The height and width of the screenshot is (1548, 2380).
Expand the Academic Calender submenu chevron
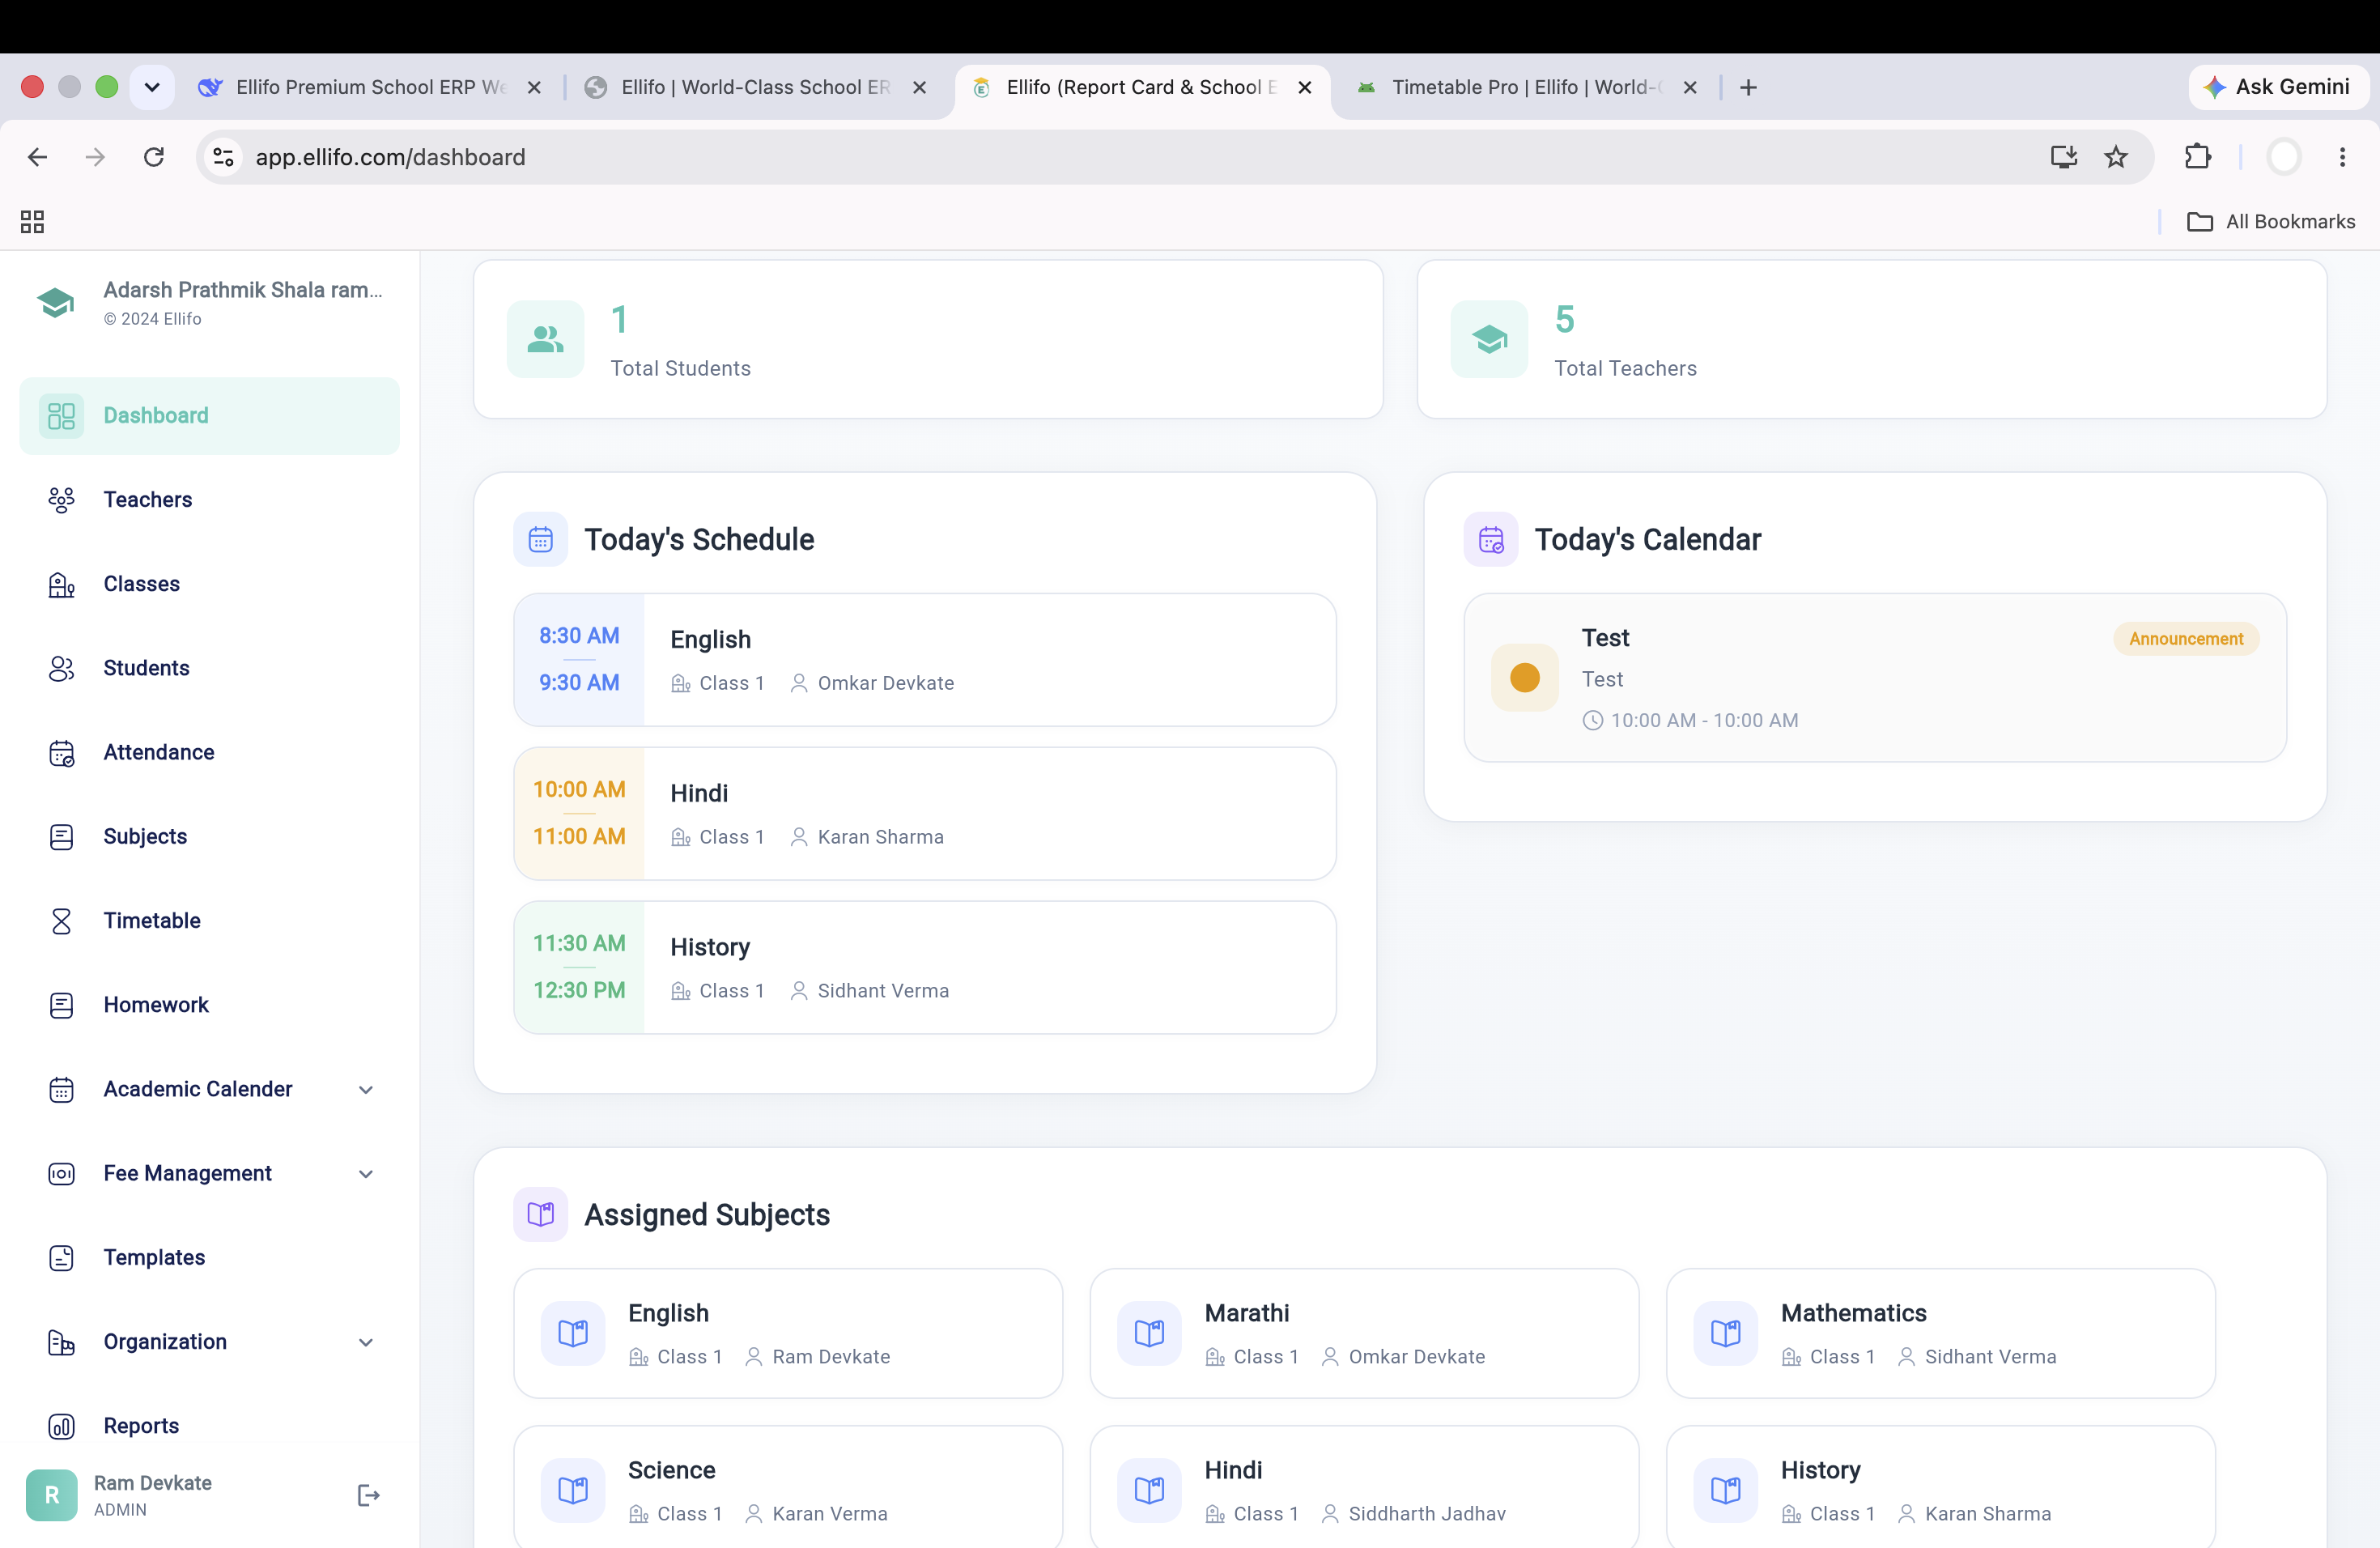coord(366,1089)
